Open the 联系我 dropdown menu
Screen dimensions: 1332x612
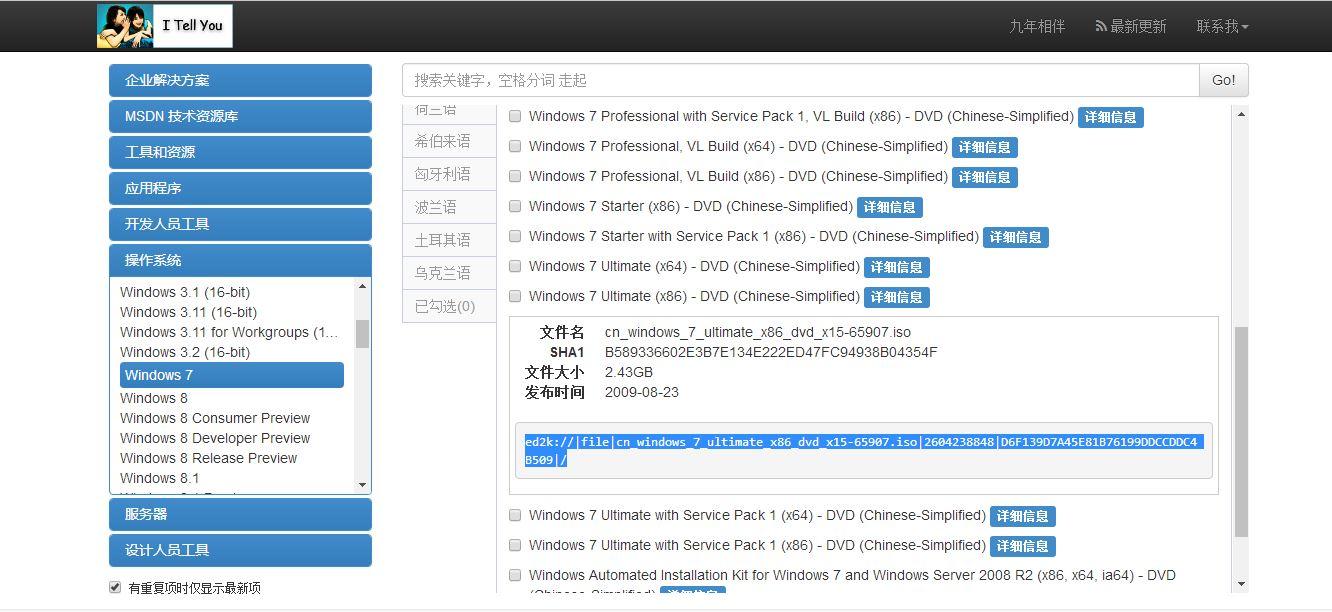pos(1222,27)
